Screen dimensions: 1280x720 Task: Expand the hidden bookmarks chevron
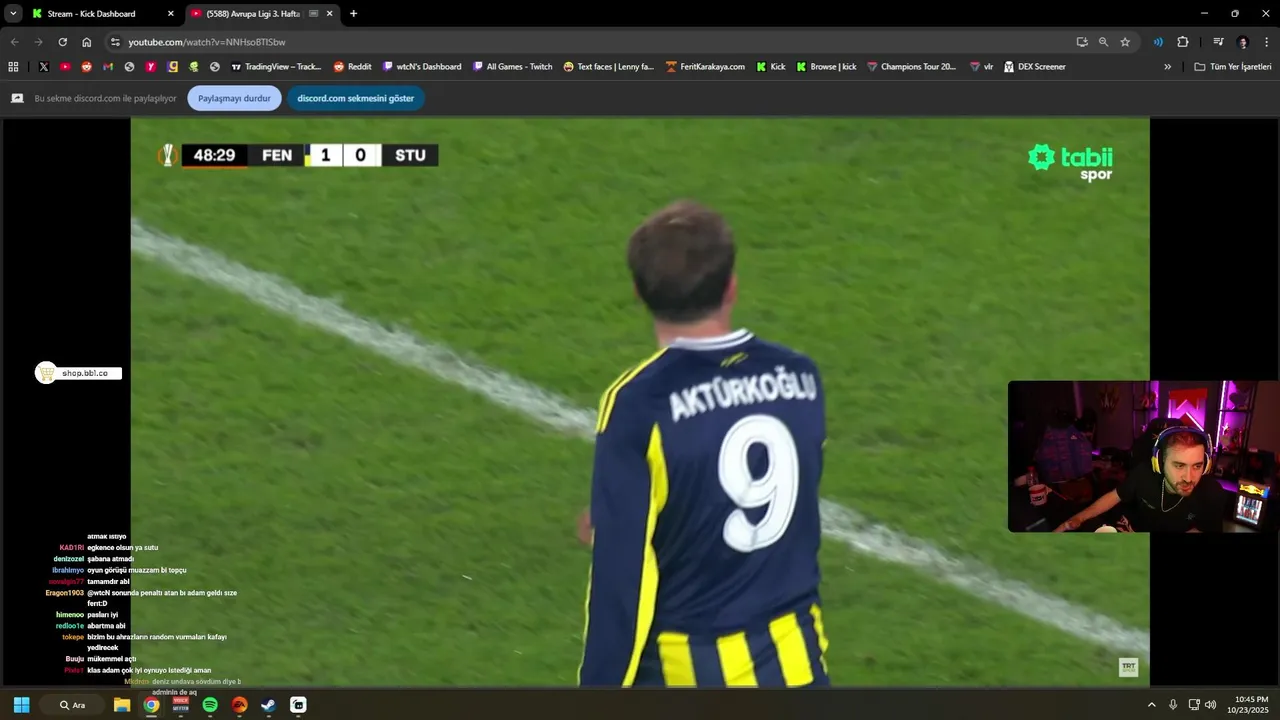click(x=1167, y=67)
